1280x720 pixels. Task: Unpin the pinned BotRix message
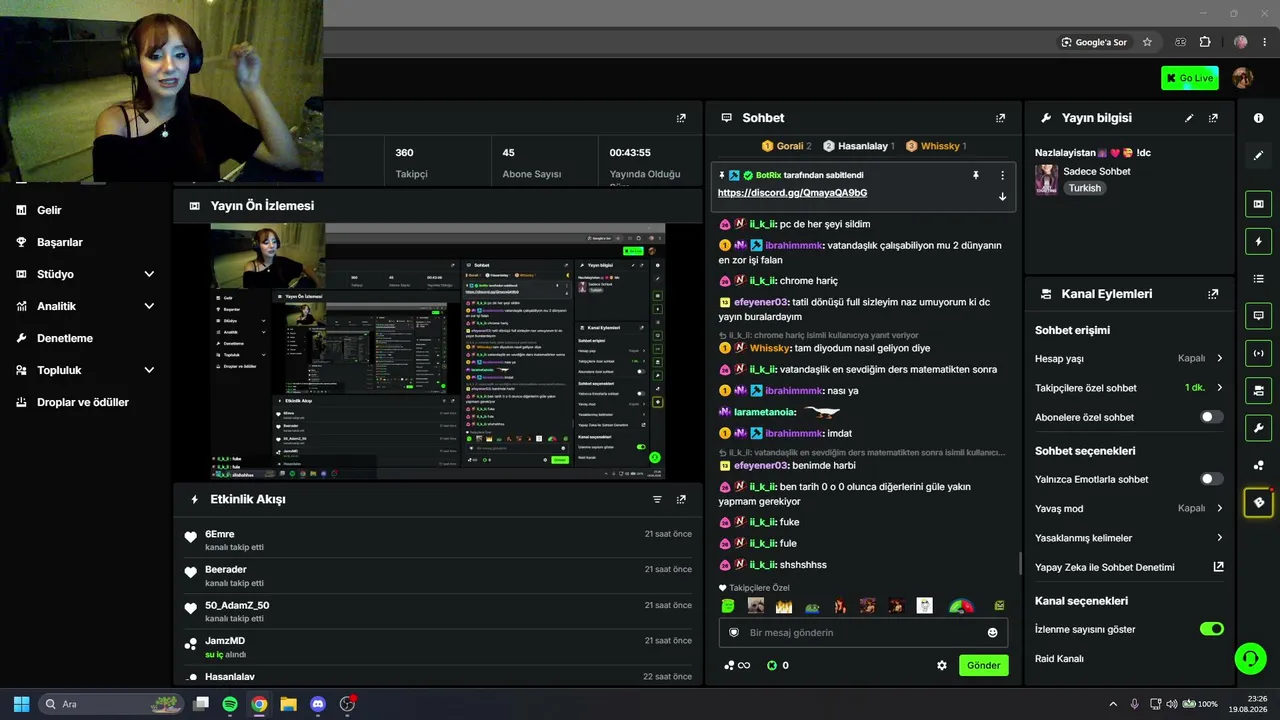coord(975,175)
